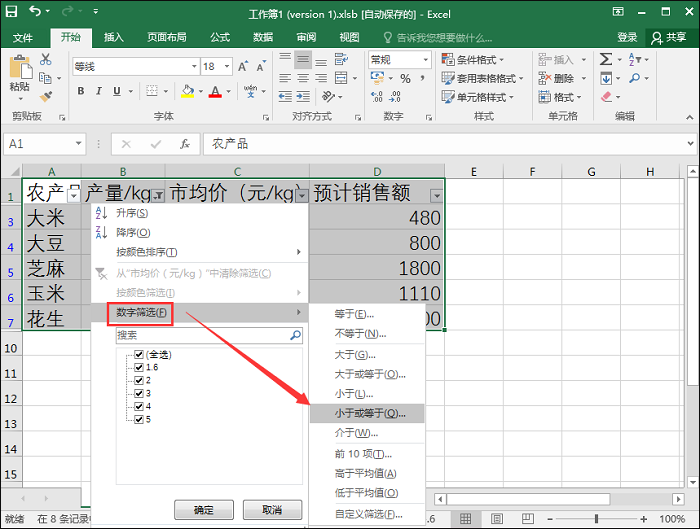The height and width of the screenshot is (529, 700).
Task: Expand the Name Box dropdown arrow
Action: [x=79, y=144]
